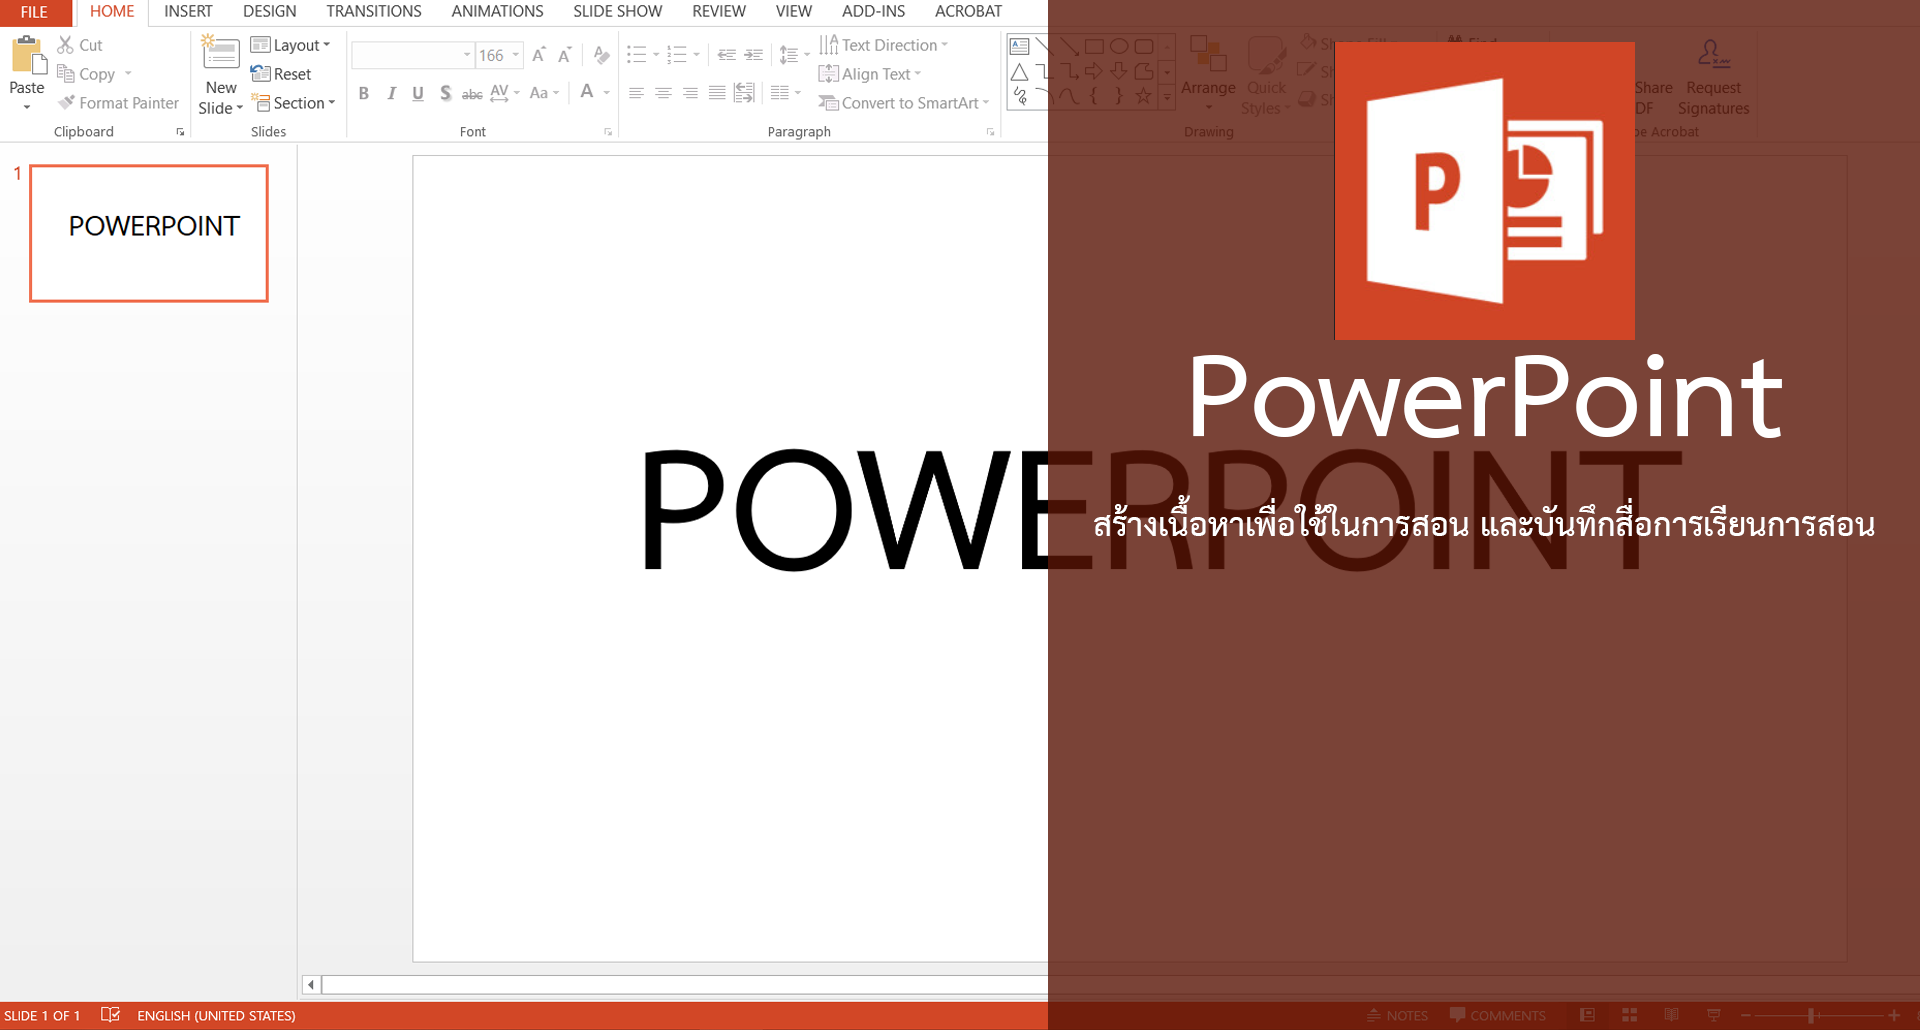The height and width of the screenshot is (1030, 1920).
Task: Select the oval shape tool
Action: [x=1120, y=45]
